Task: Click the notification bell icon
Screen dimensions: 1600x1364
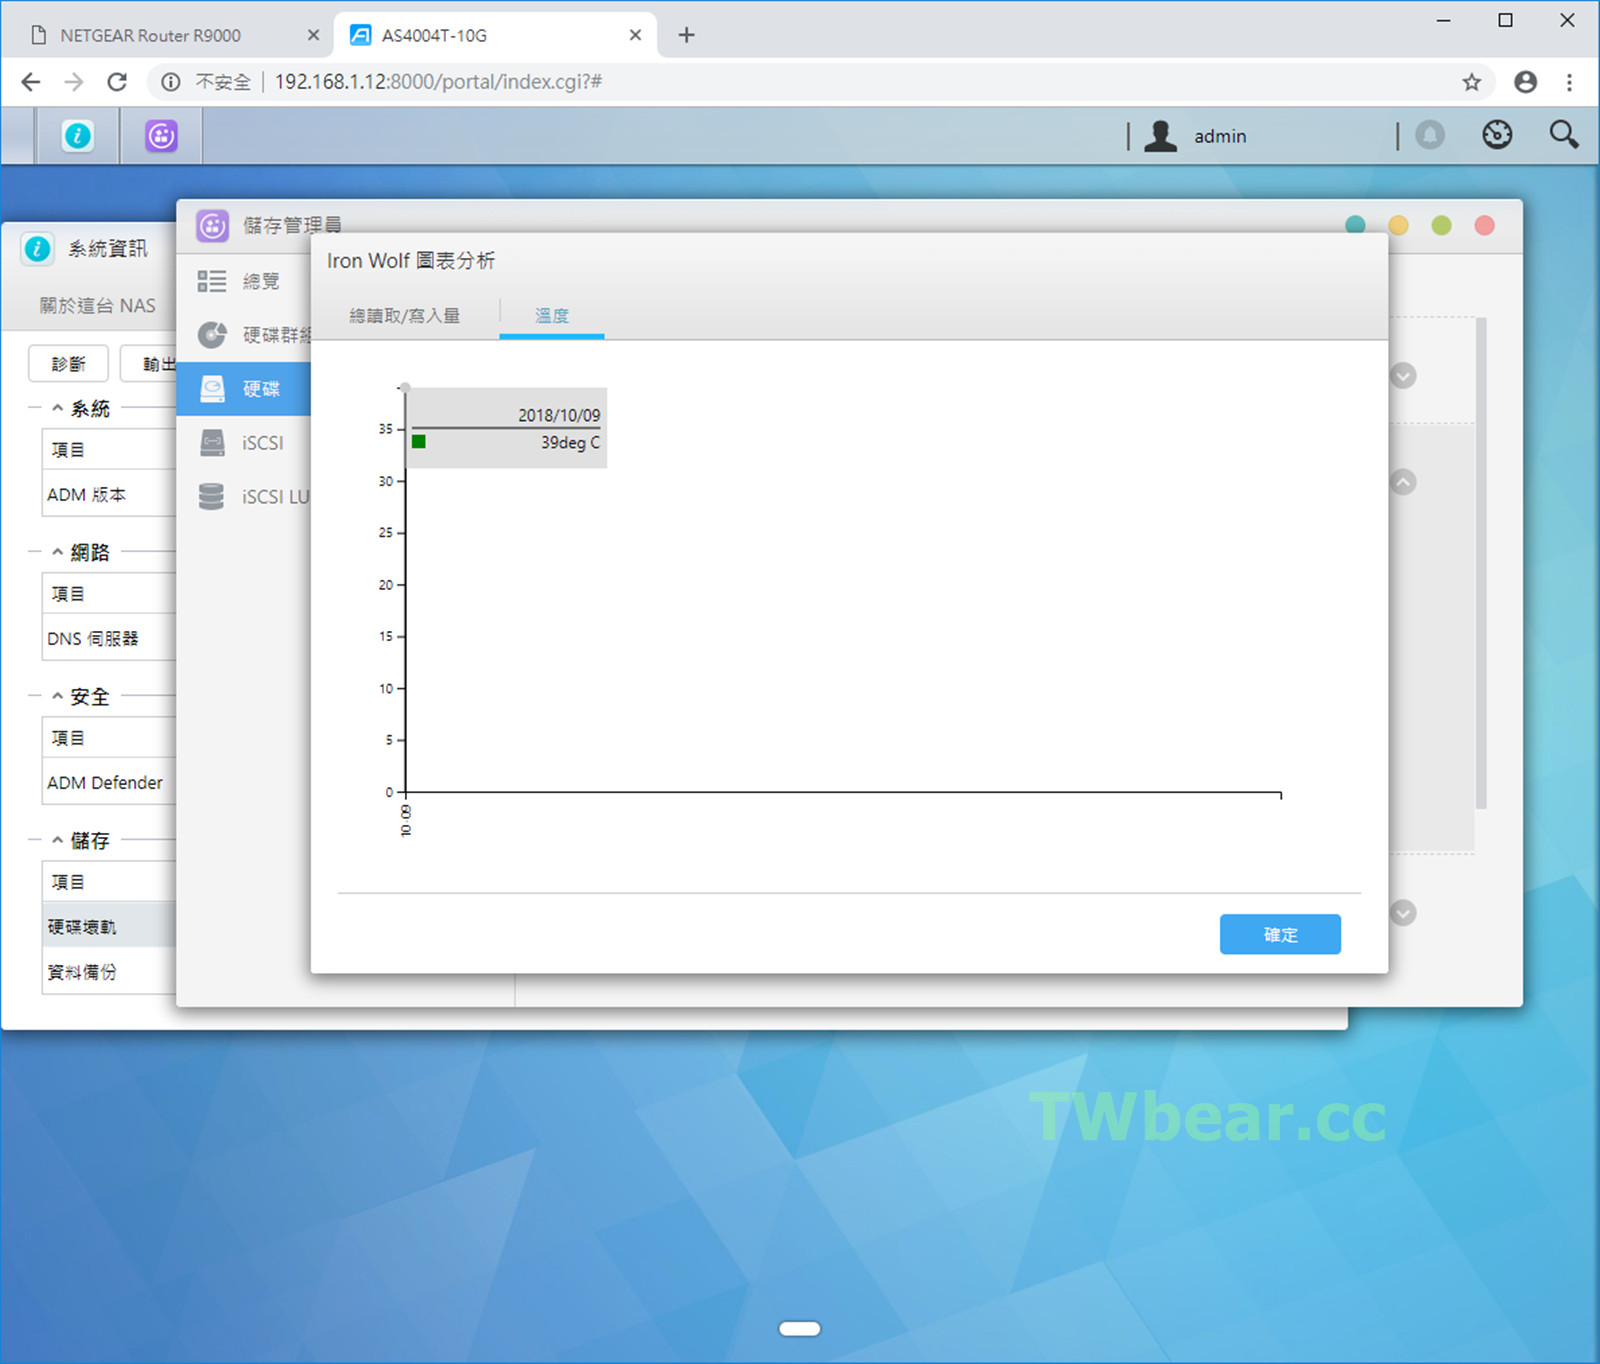Action: click(x=1430, y=135)
